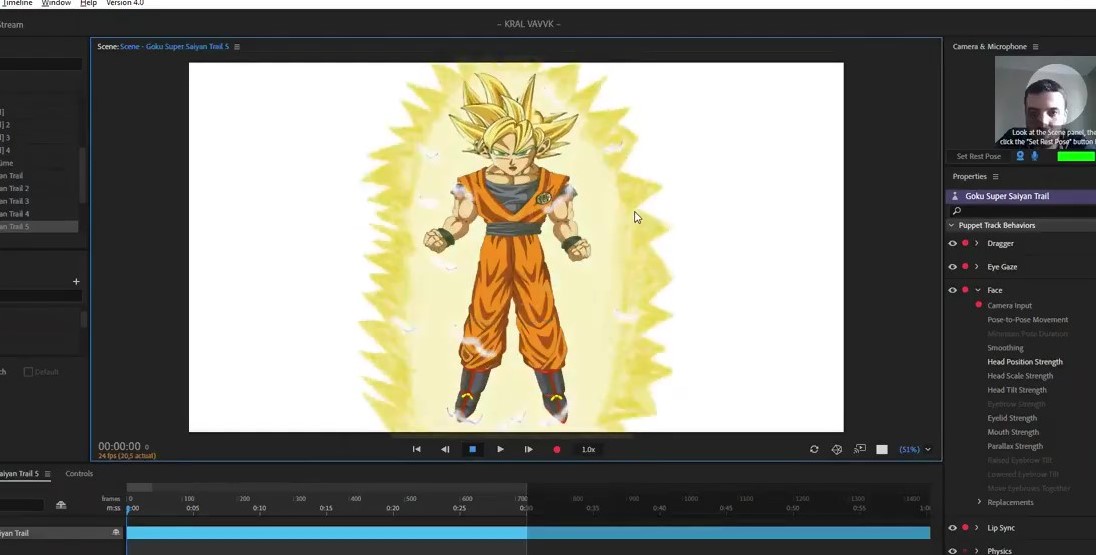1096x555 pixels.
Task: Select Head Position Strength parameter
Action: pos(1025,361)
